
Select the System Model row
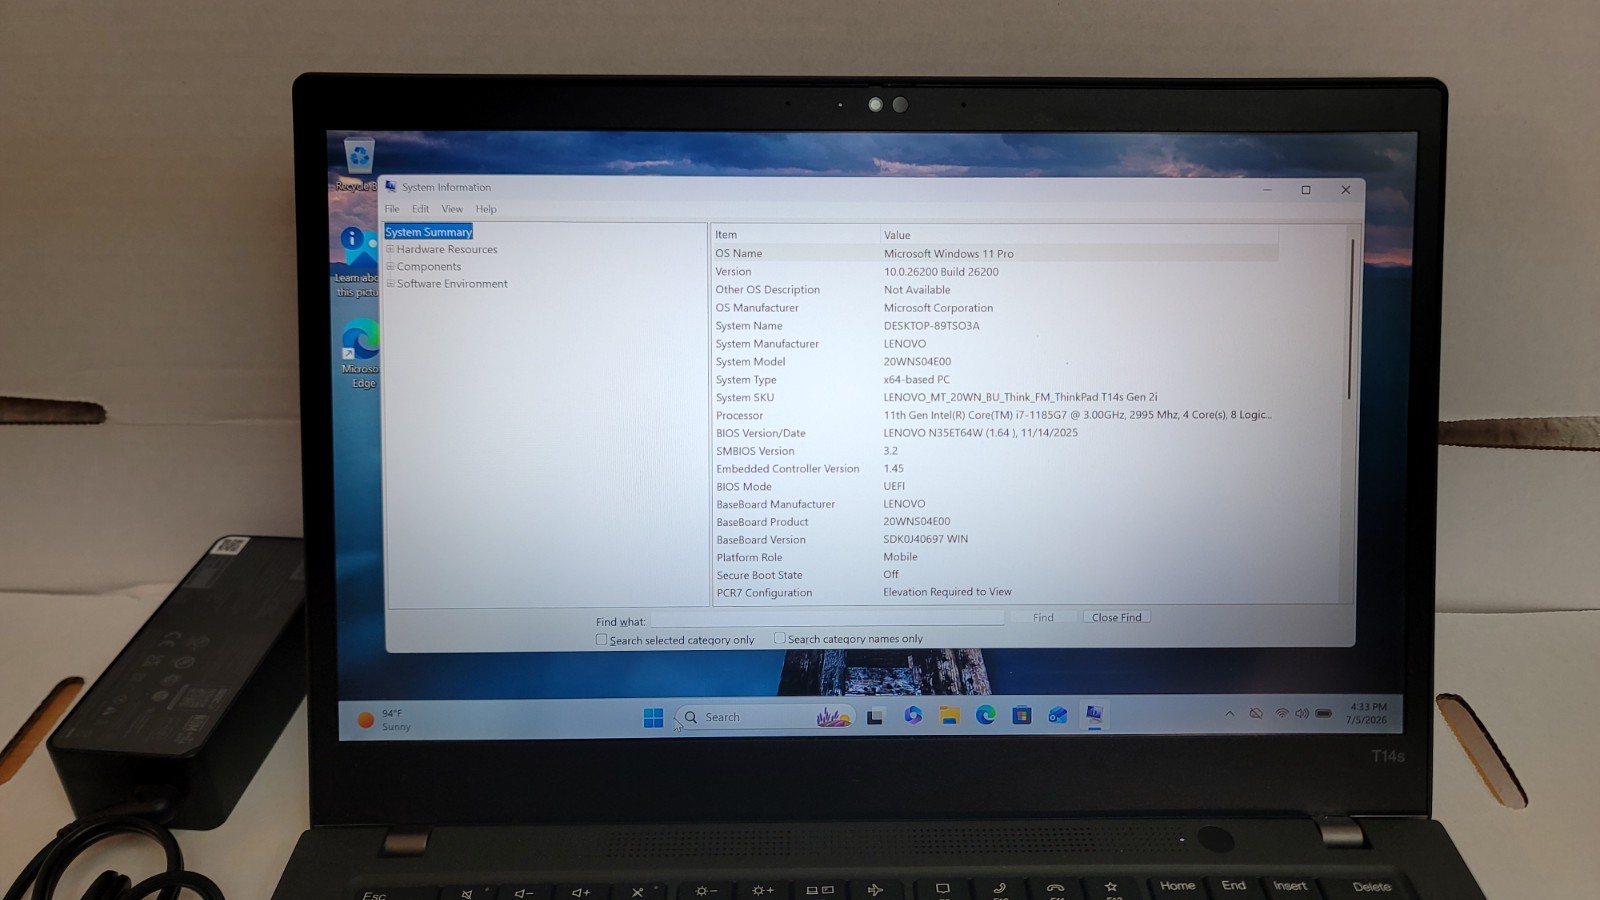pos(994,362)
